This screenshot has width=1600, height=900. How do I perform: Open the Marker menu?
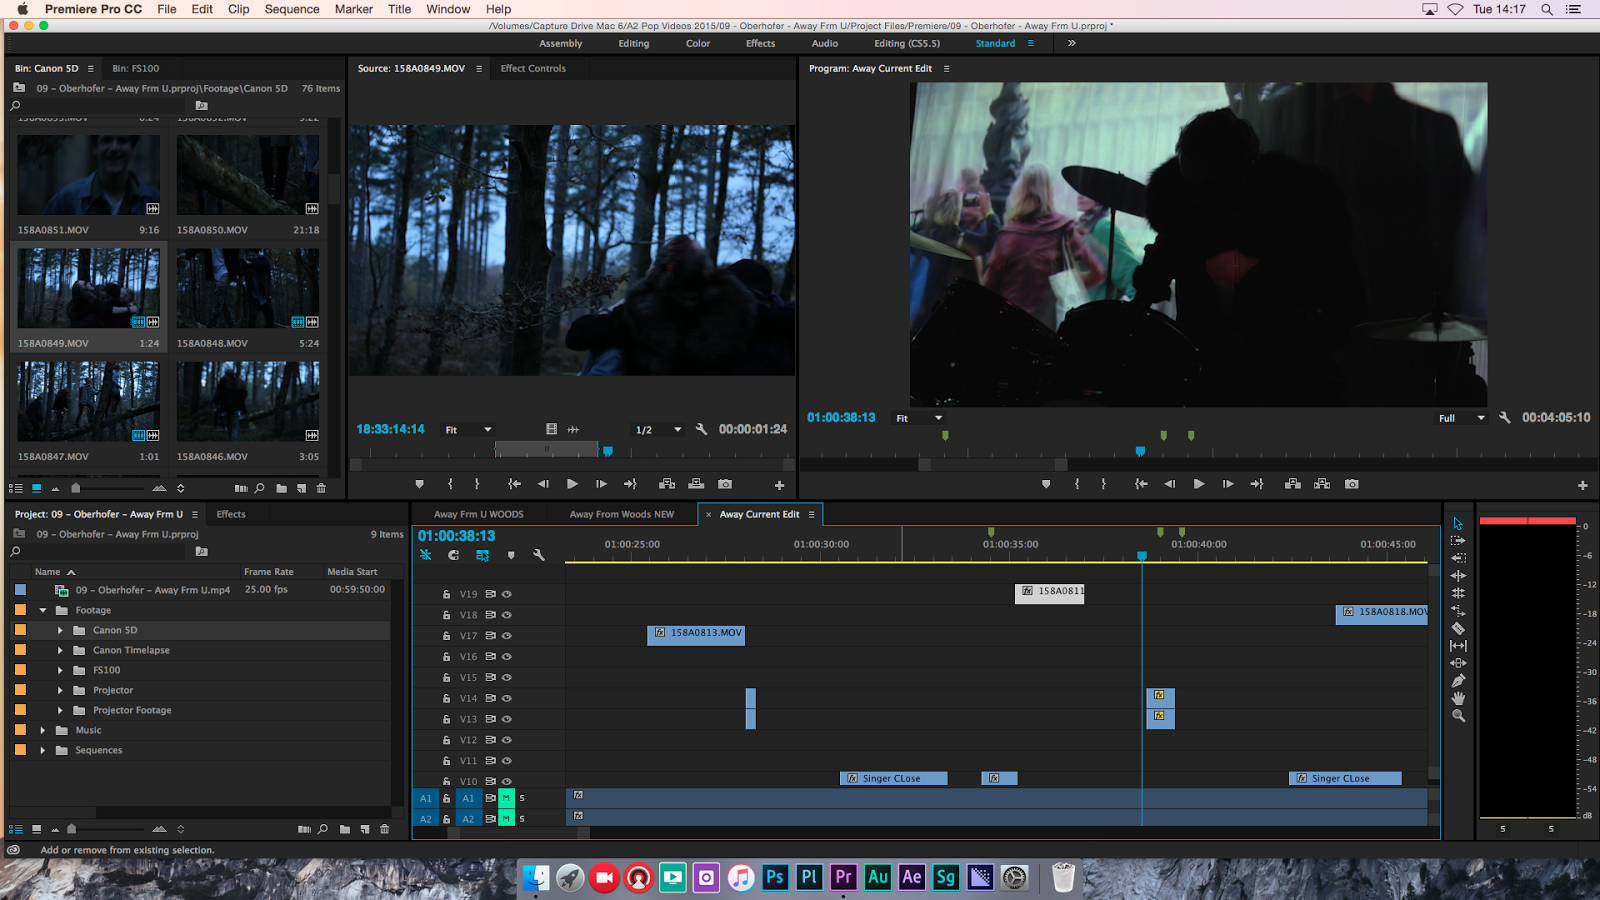click(x=354, y=9)
